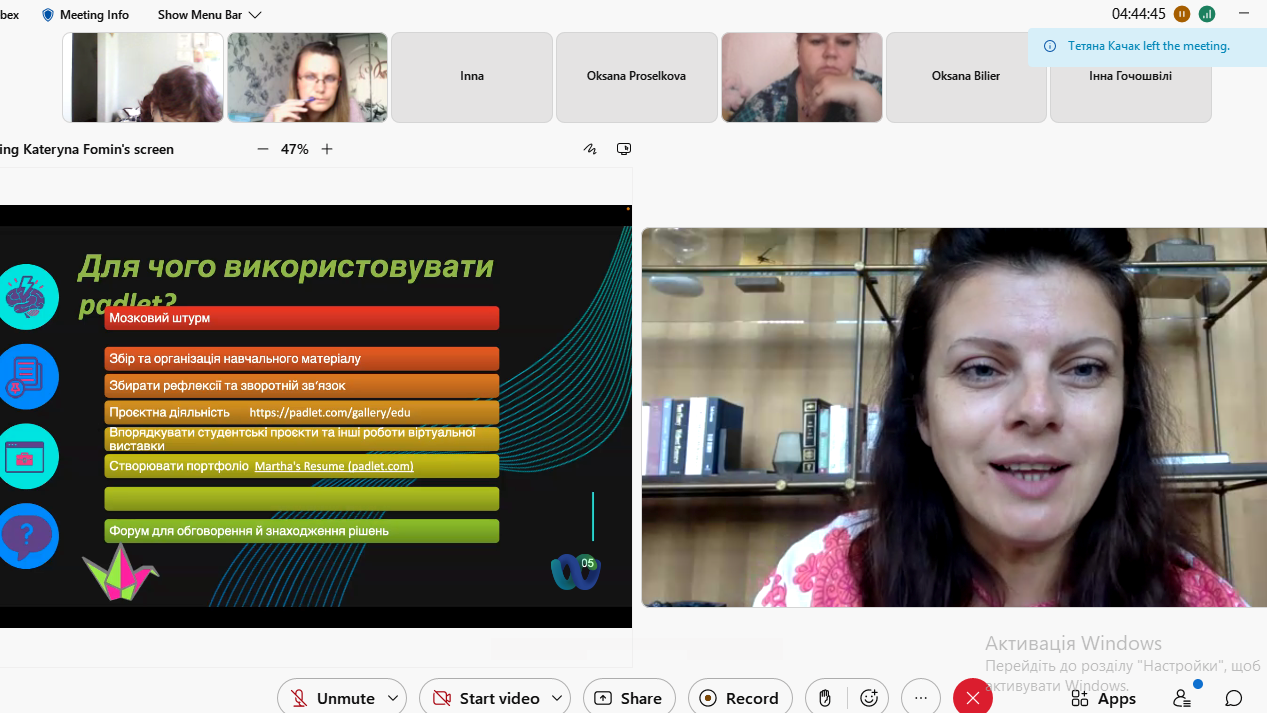Click the raise hand icon

[x=825, y=698]
